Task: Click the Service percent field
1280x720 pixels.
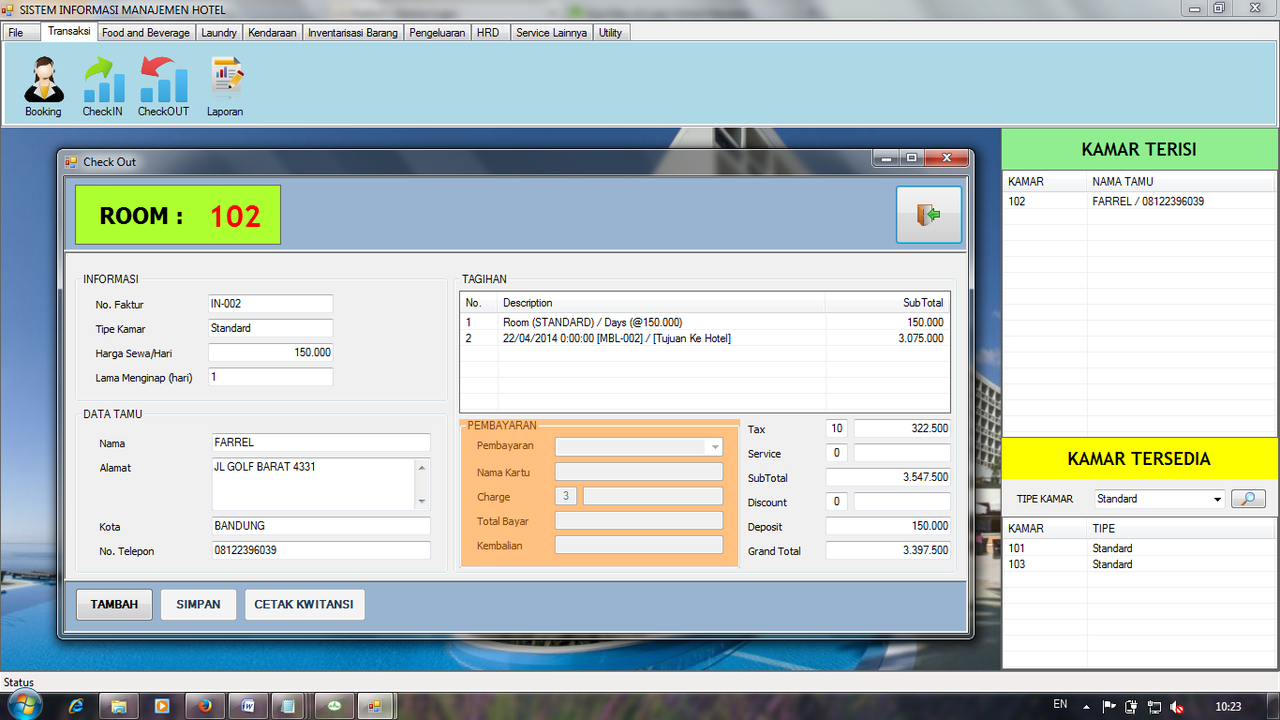Action: [x=836, y=453]
